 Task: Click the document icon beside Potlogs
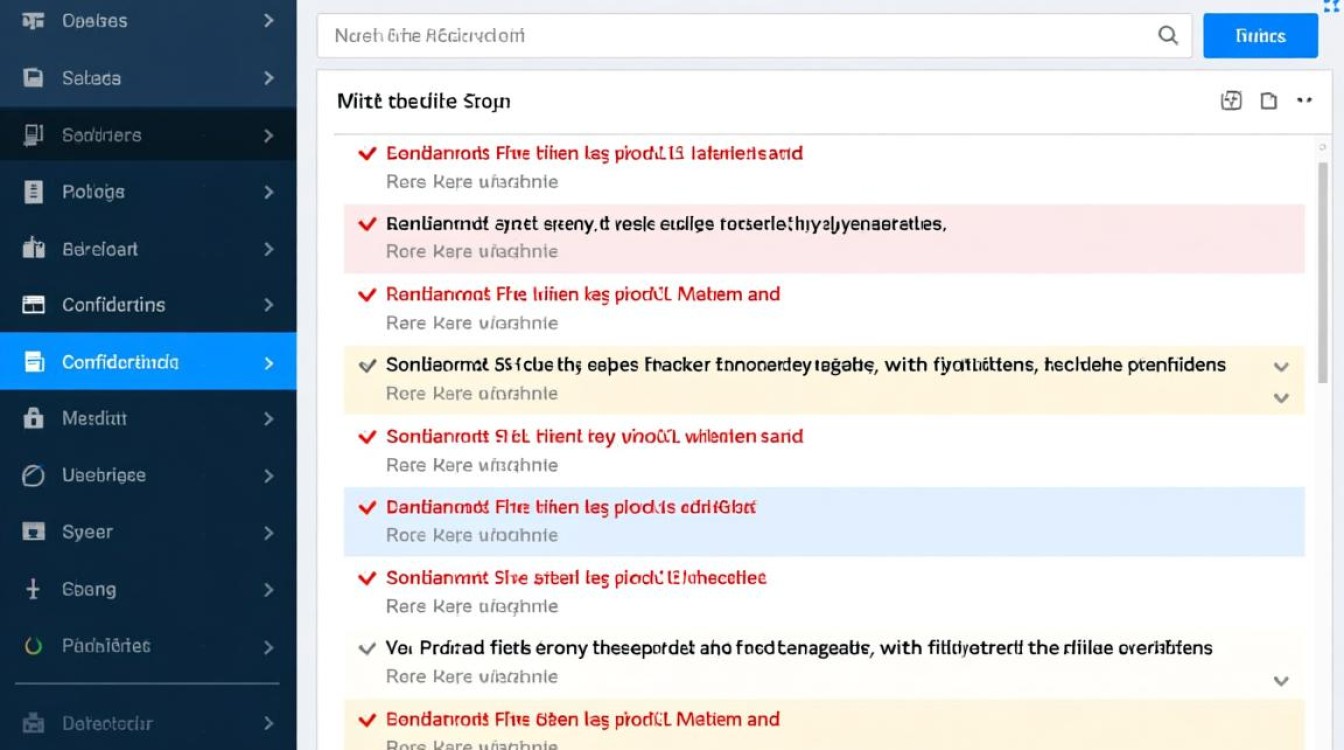tap(33, 192)
